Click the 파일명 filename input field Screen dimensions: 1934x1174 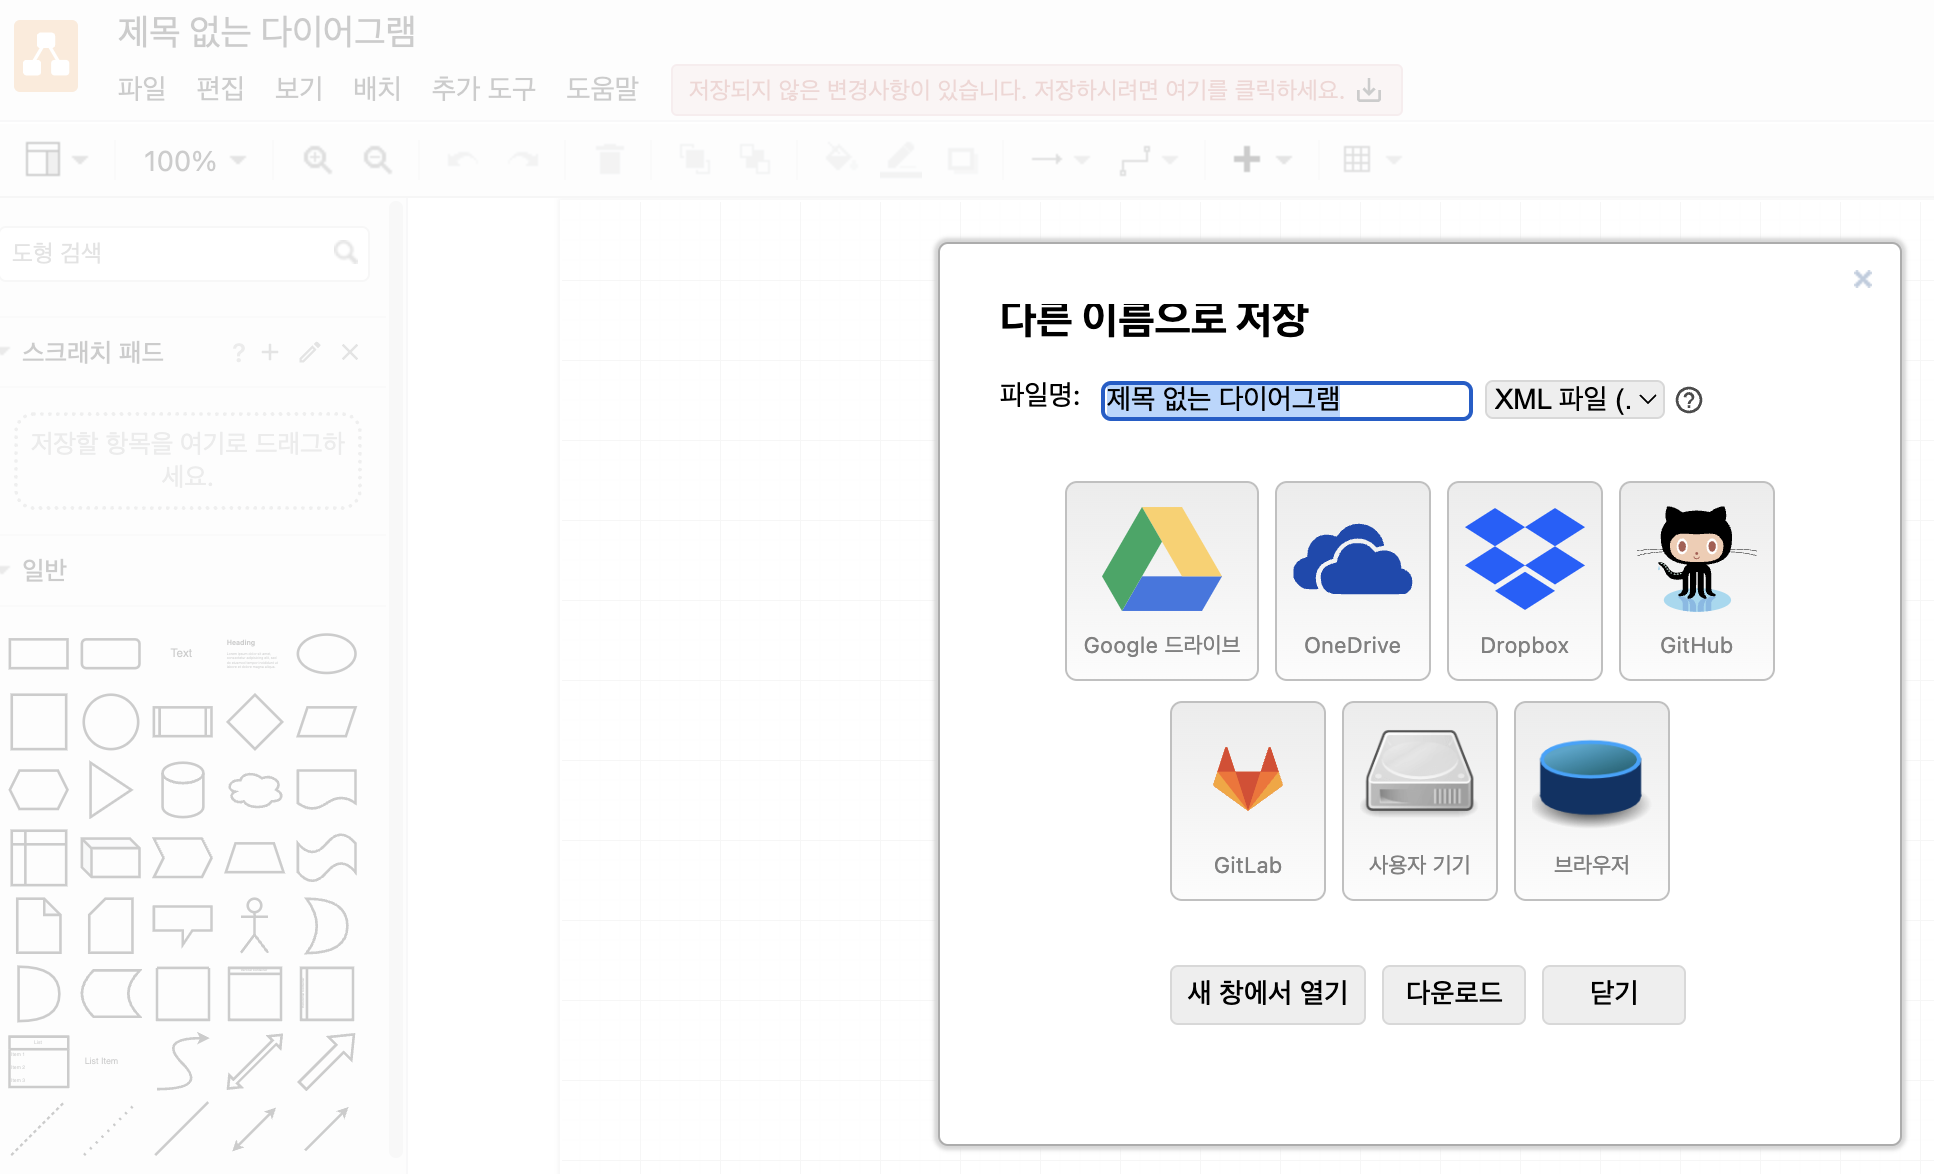pyautogui.click(x=1286, y=400)
